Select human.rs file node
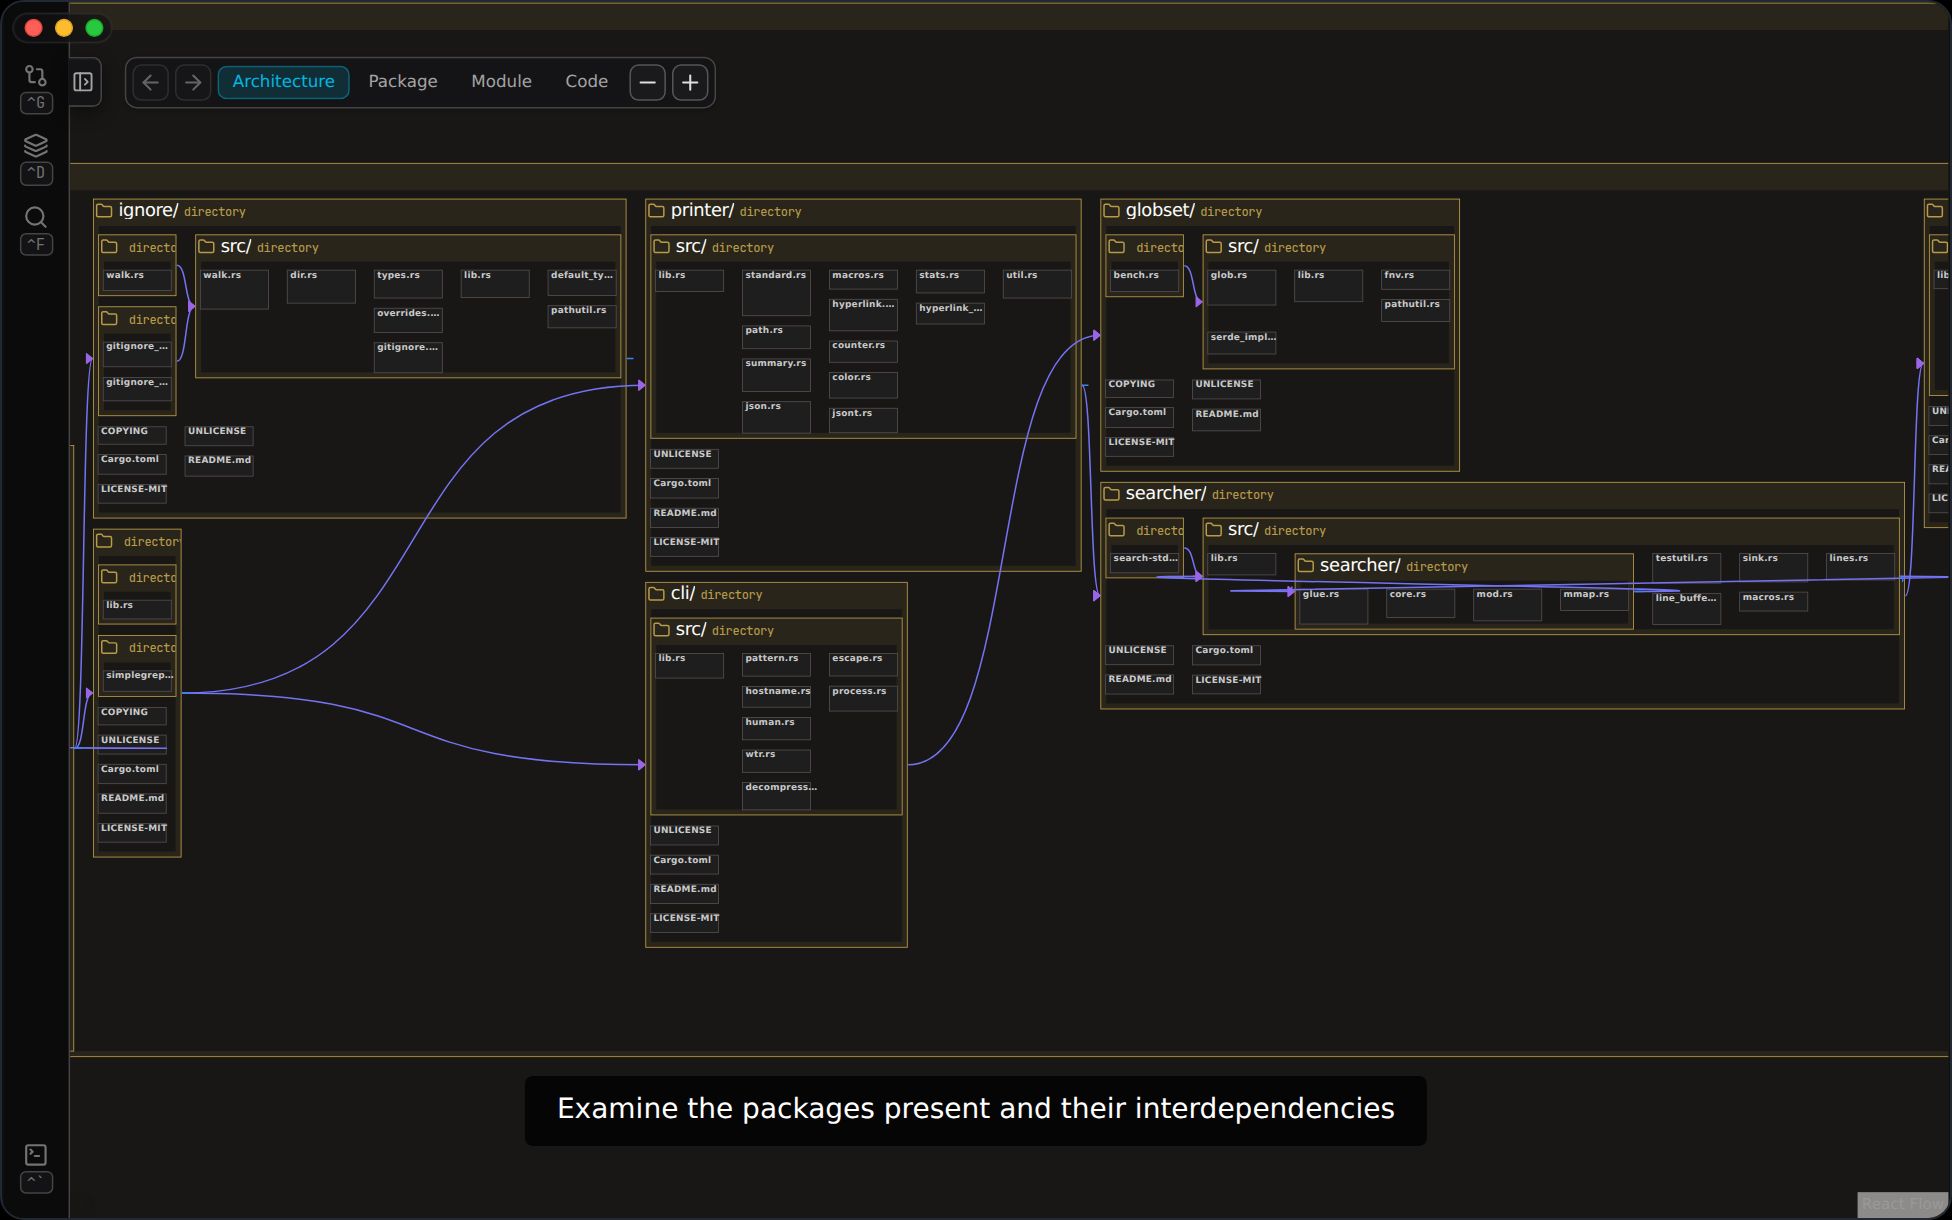This screenshot has height=1220, width=1952. pos(776,727)
